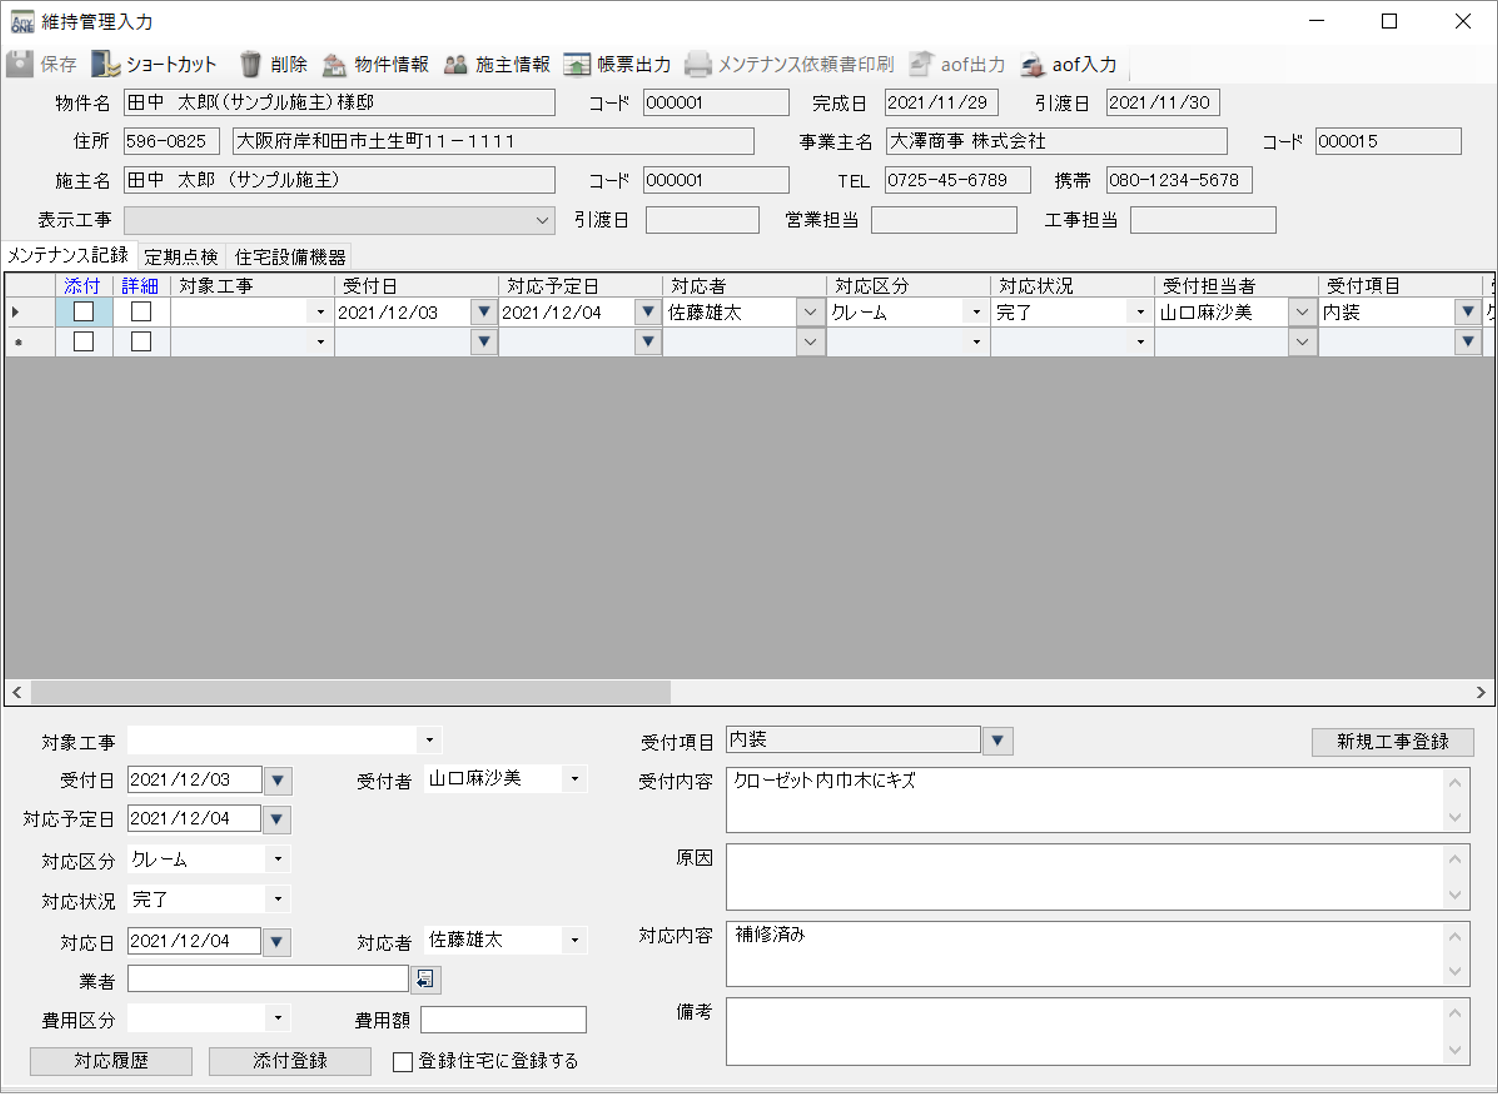Click the aof入力 toolbar icon

pos(1033,65)
